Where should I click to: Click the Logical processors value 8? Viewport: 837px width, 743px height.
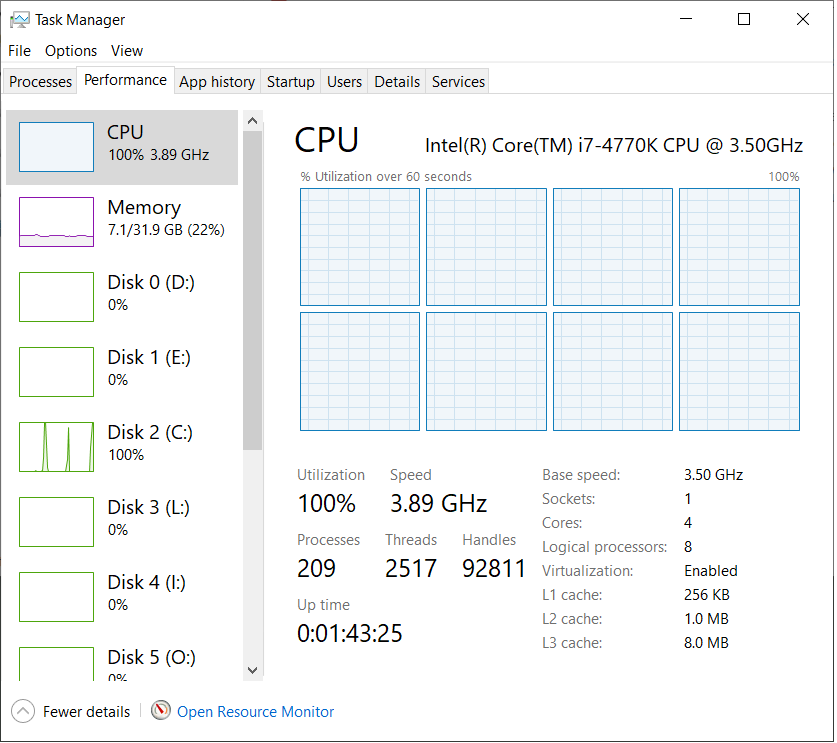[690, 548]
